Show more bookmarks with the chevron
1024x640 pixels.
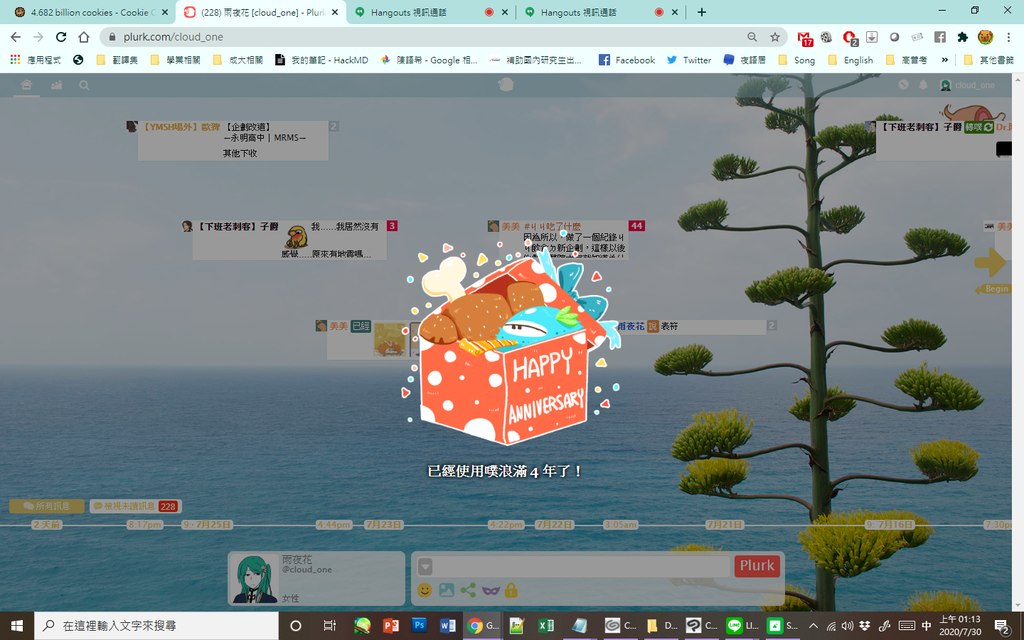(944, 60)
